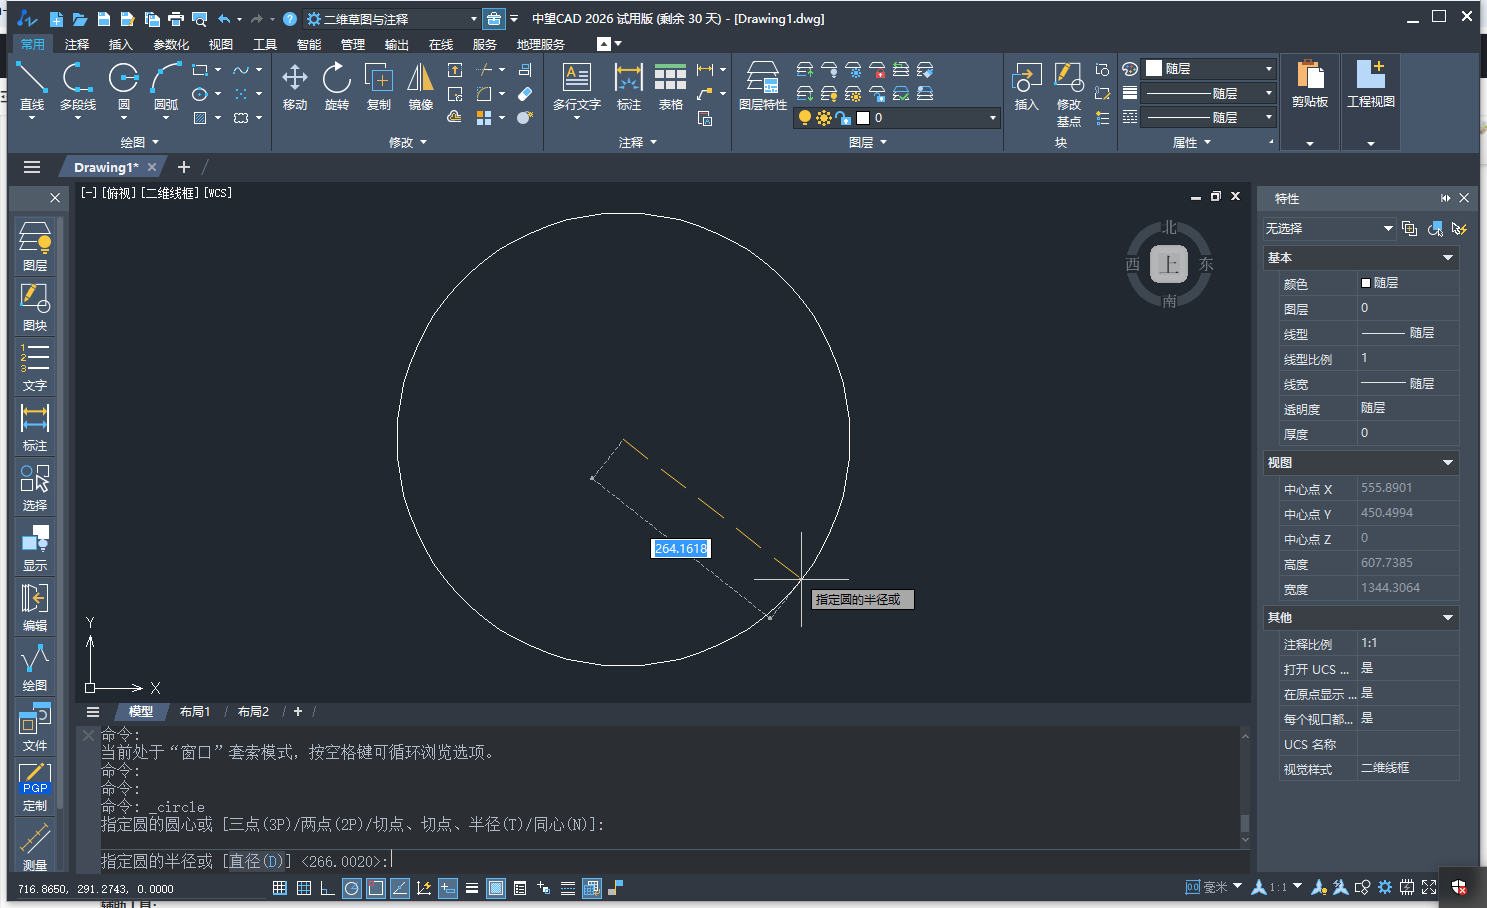Image resolution: width=1487 pixels, height=908 pixels.
Task: Click the Print icon in quick access toolbar
Action: [176, 19]
